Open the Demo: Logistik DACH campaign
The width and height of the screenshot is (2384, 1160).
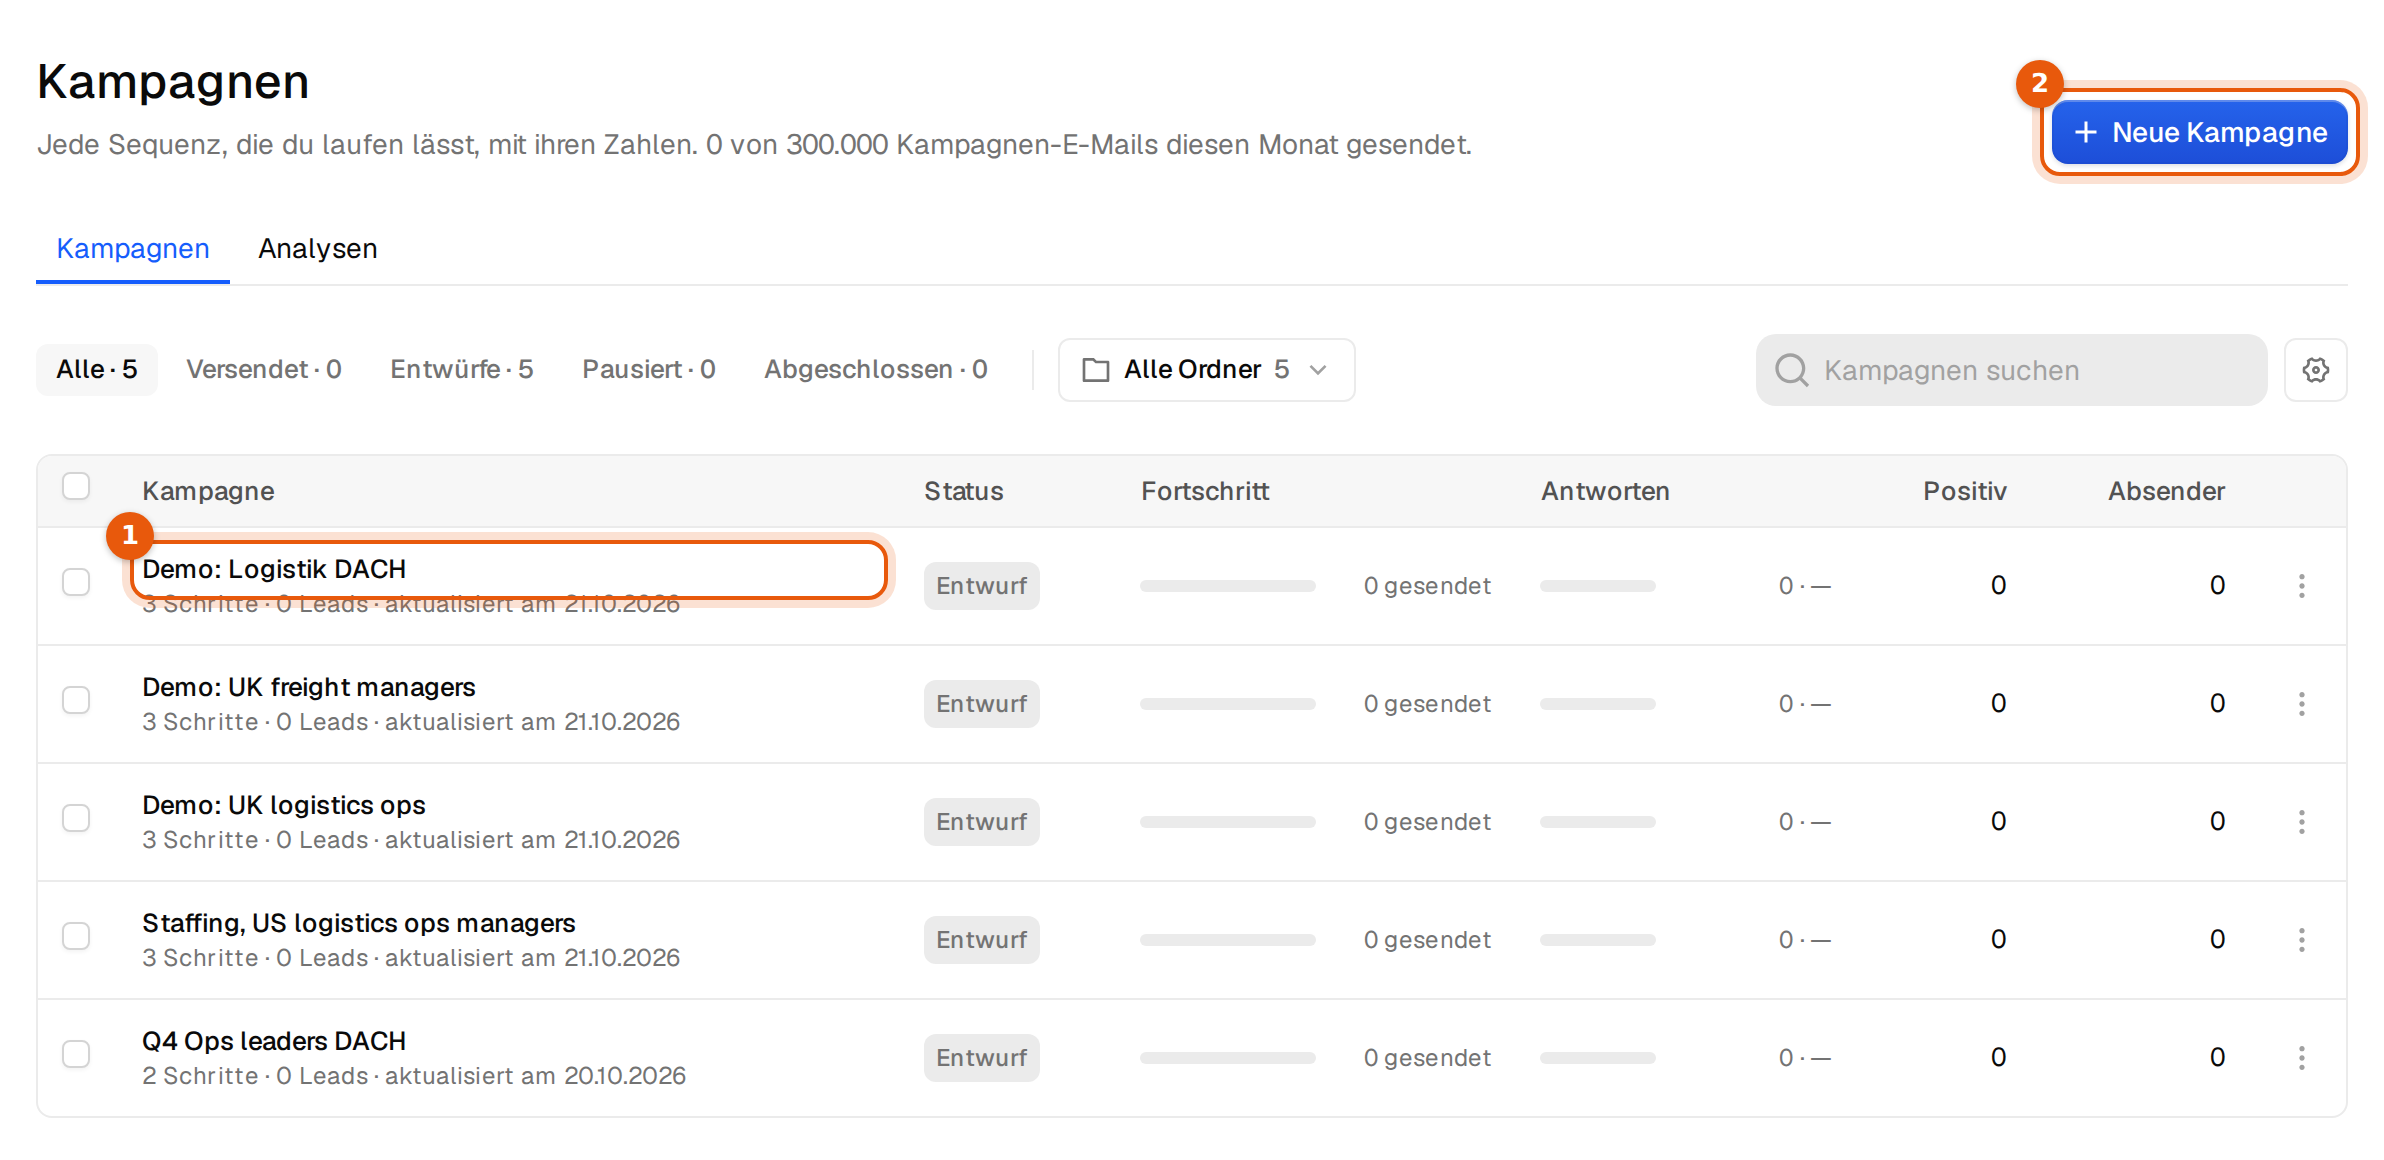[x=274, y=569]
